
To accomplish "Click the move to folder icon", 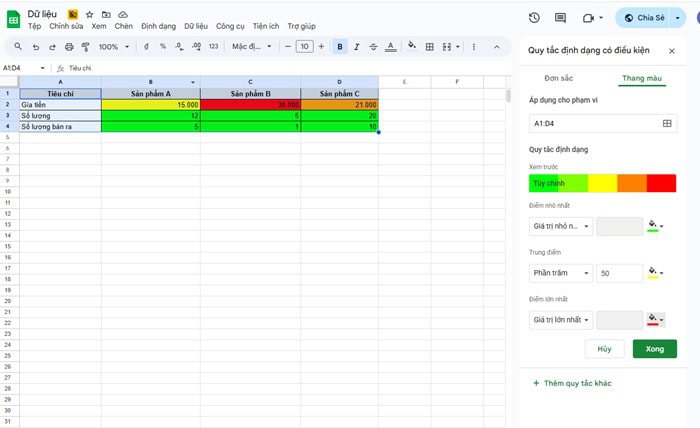I will point(106,15).
